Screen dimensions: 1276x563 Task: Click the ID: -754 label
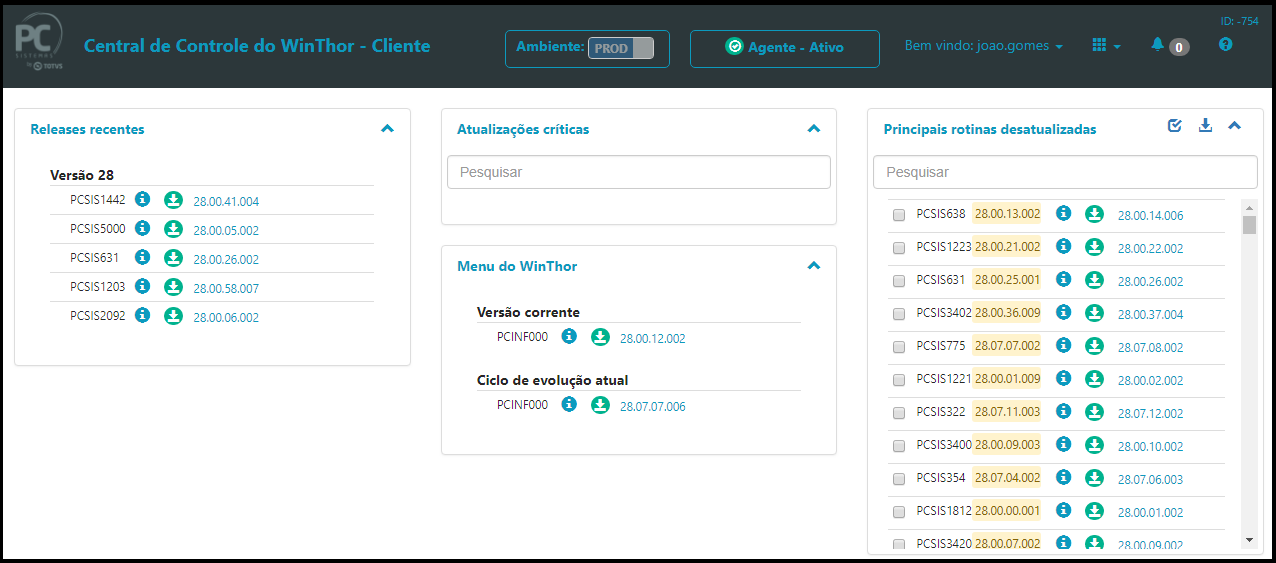[1239, 21]
